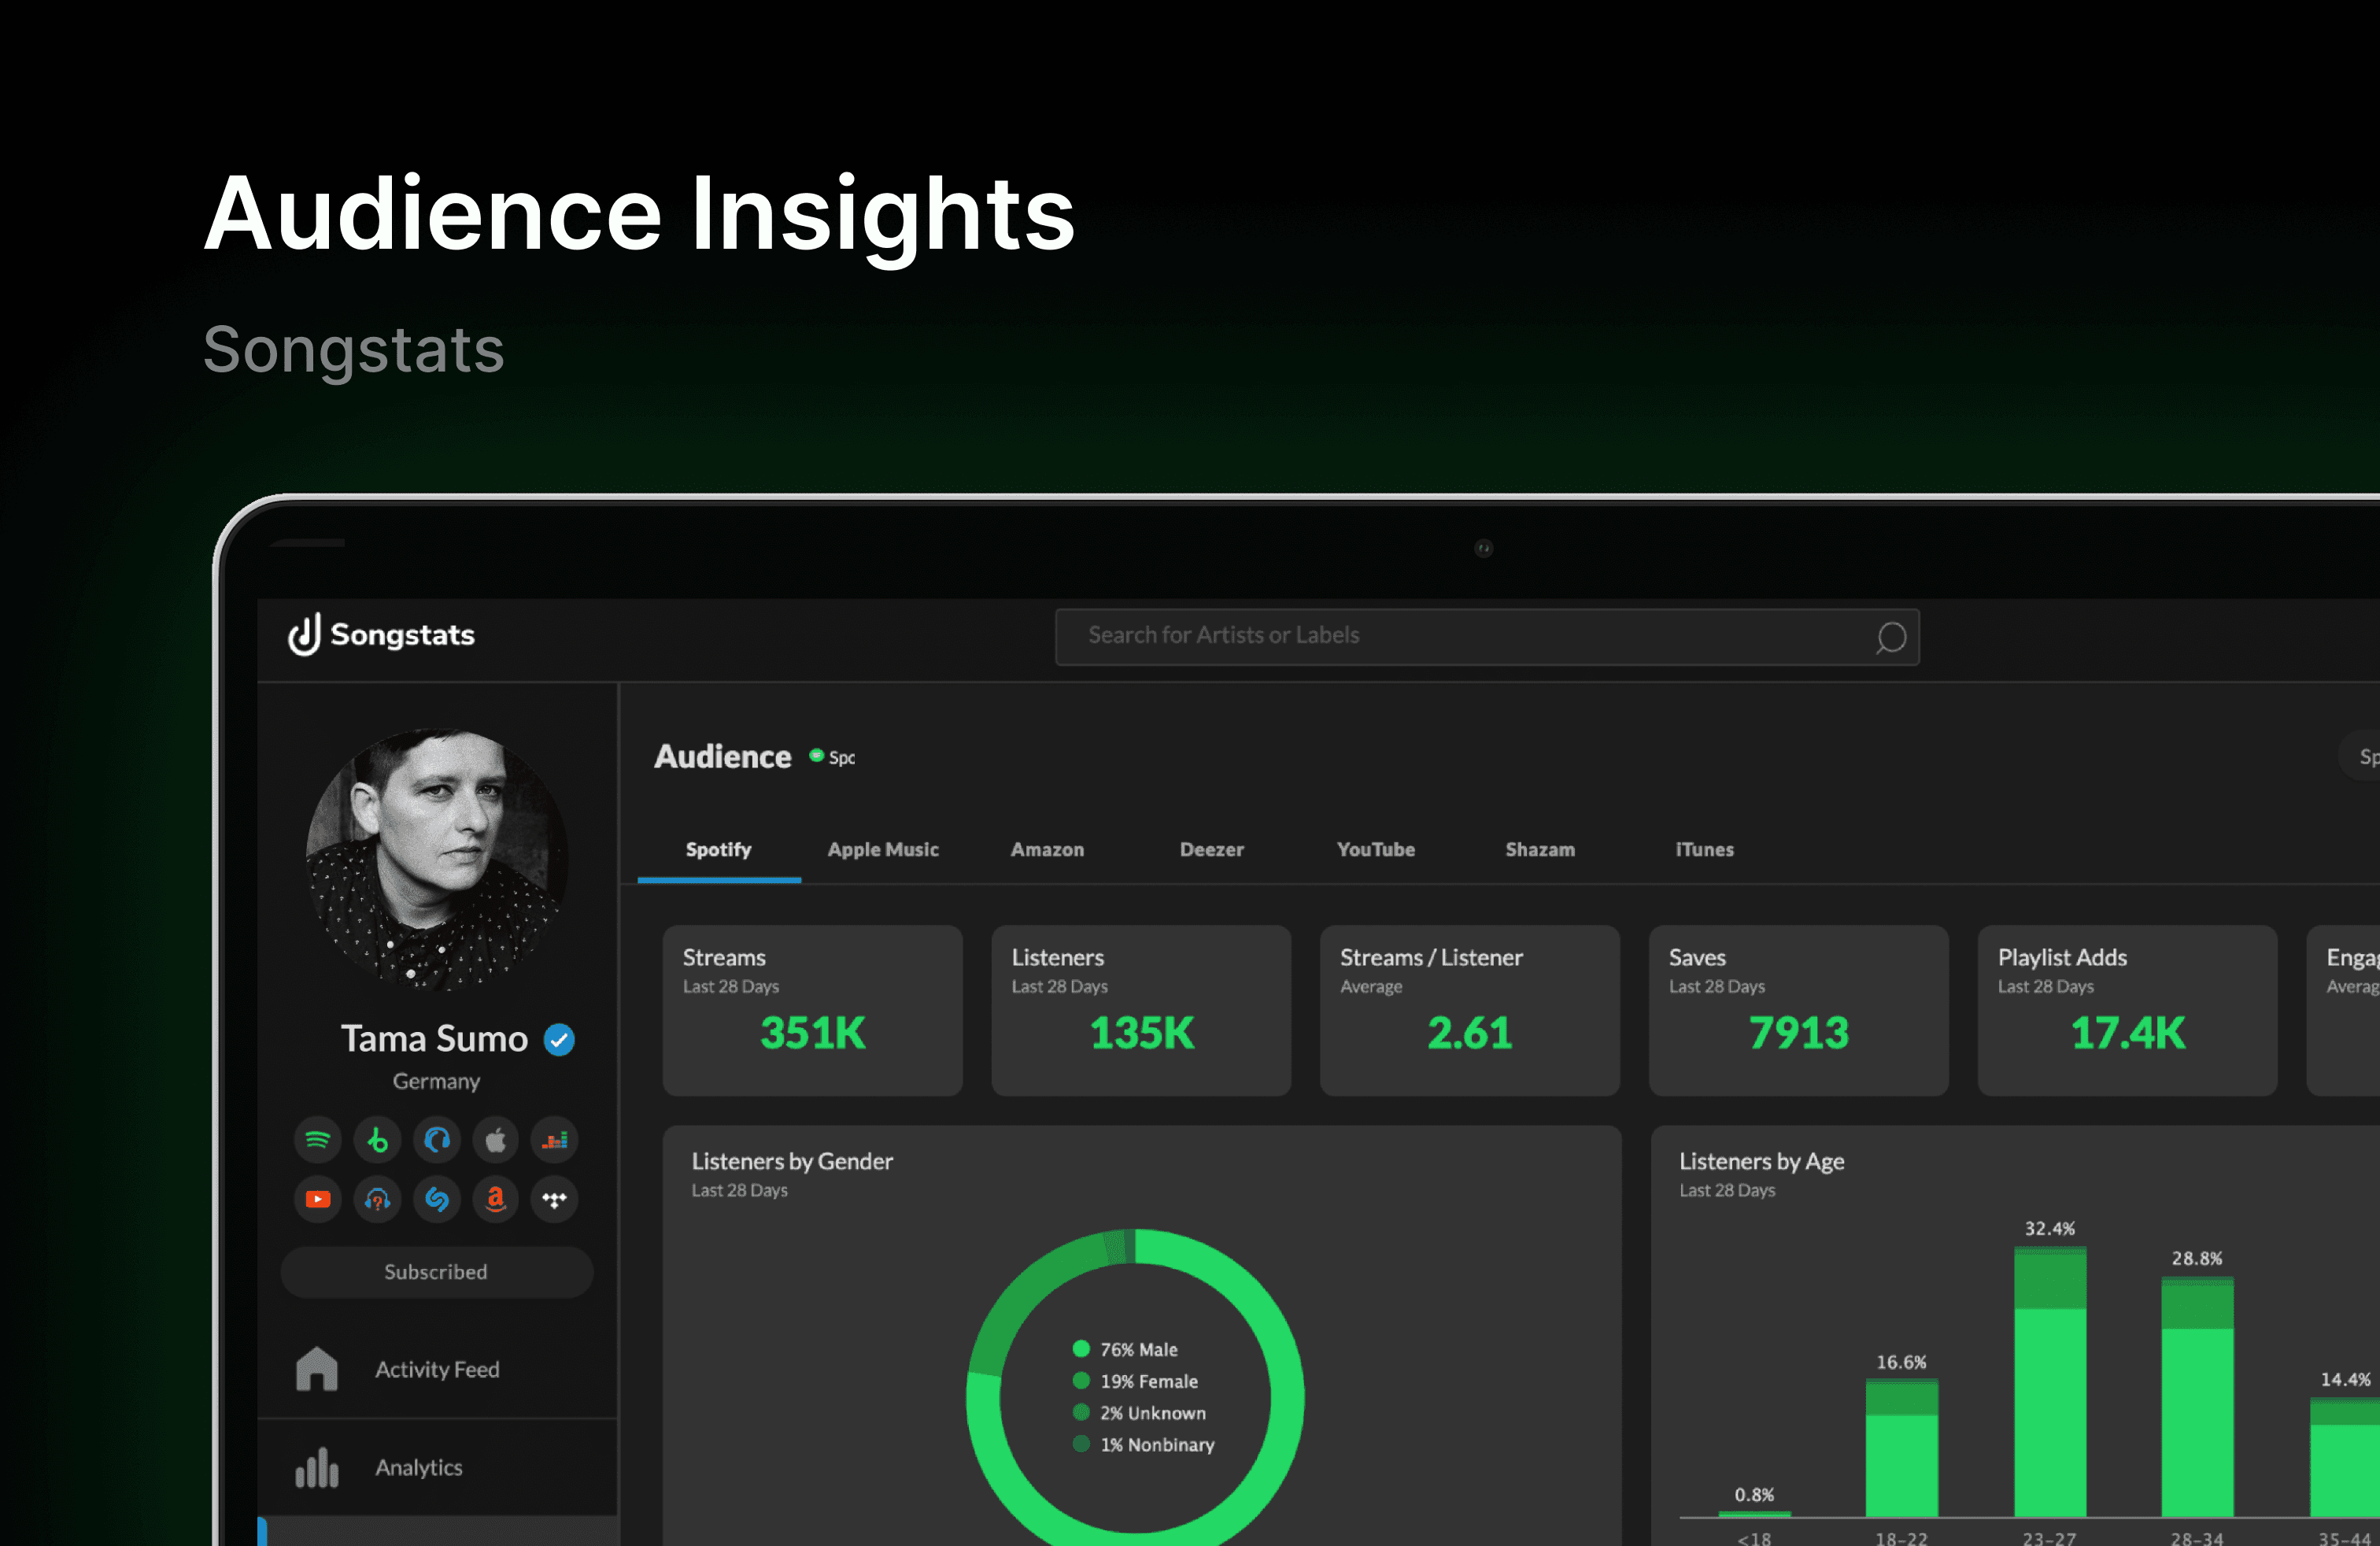Open the Amazon platform icon
The width and height of the screenshot is (2380, 1546).
495,1199
